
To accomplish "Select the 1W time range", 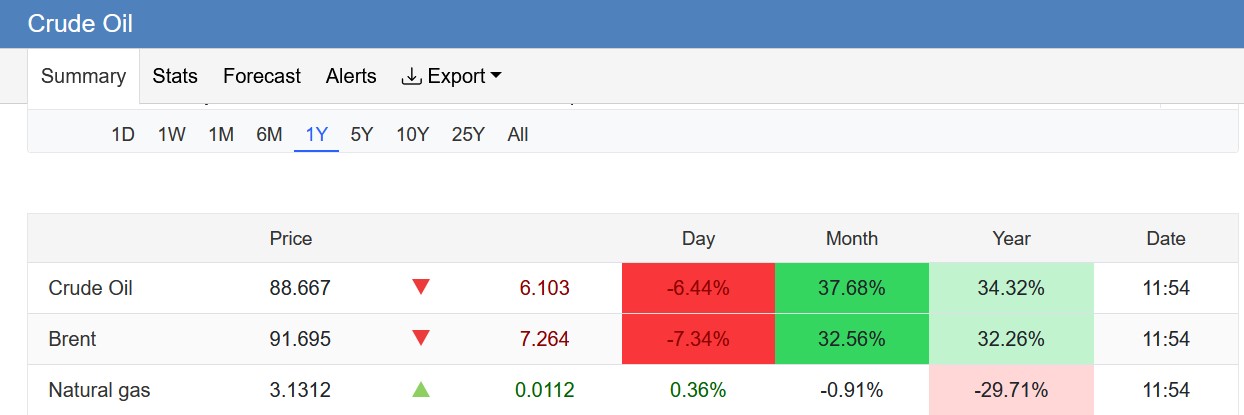I will [172, 134].
